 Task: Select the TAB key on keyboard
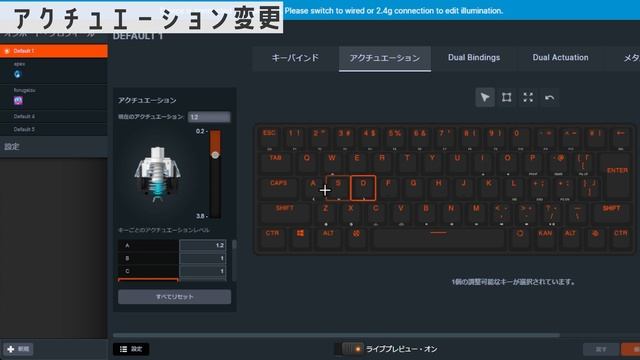[x=276, y=162]
